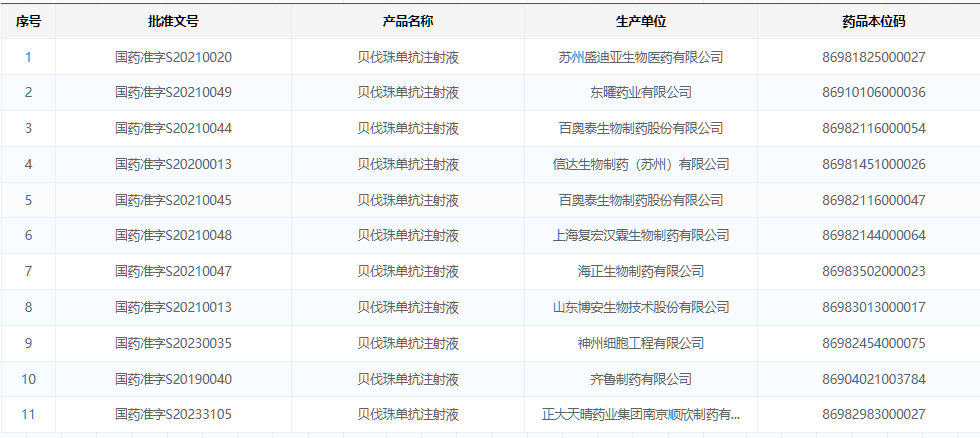Select the 药品本位码 column header
Image resolution: width=980 pixels, height=438 pixels.
[x=873, y=21]
